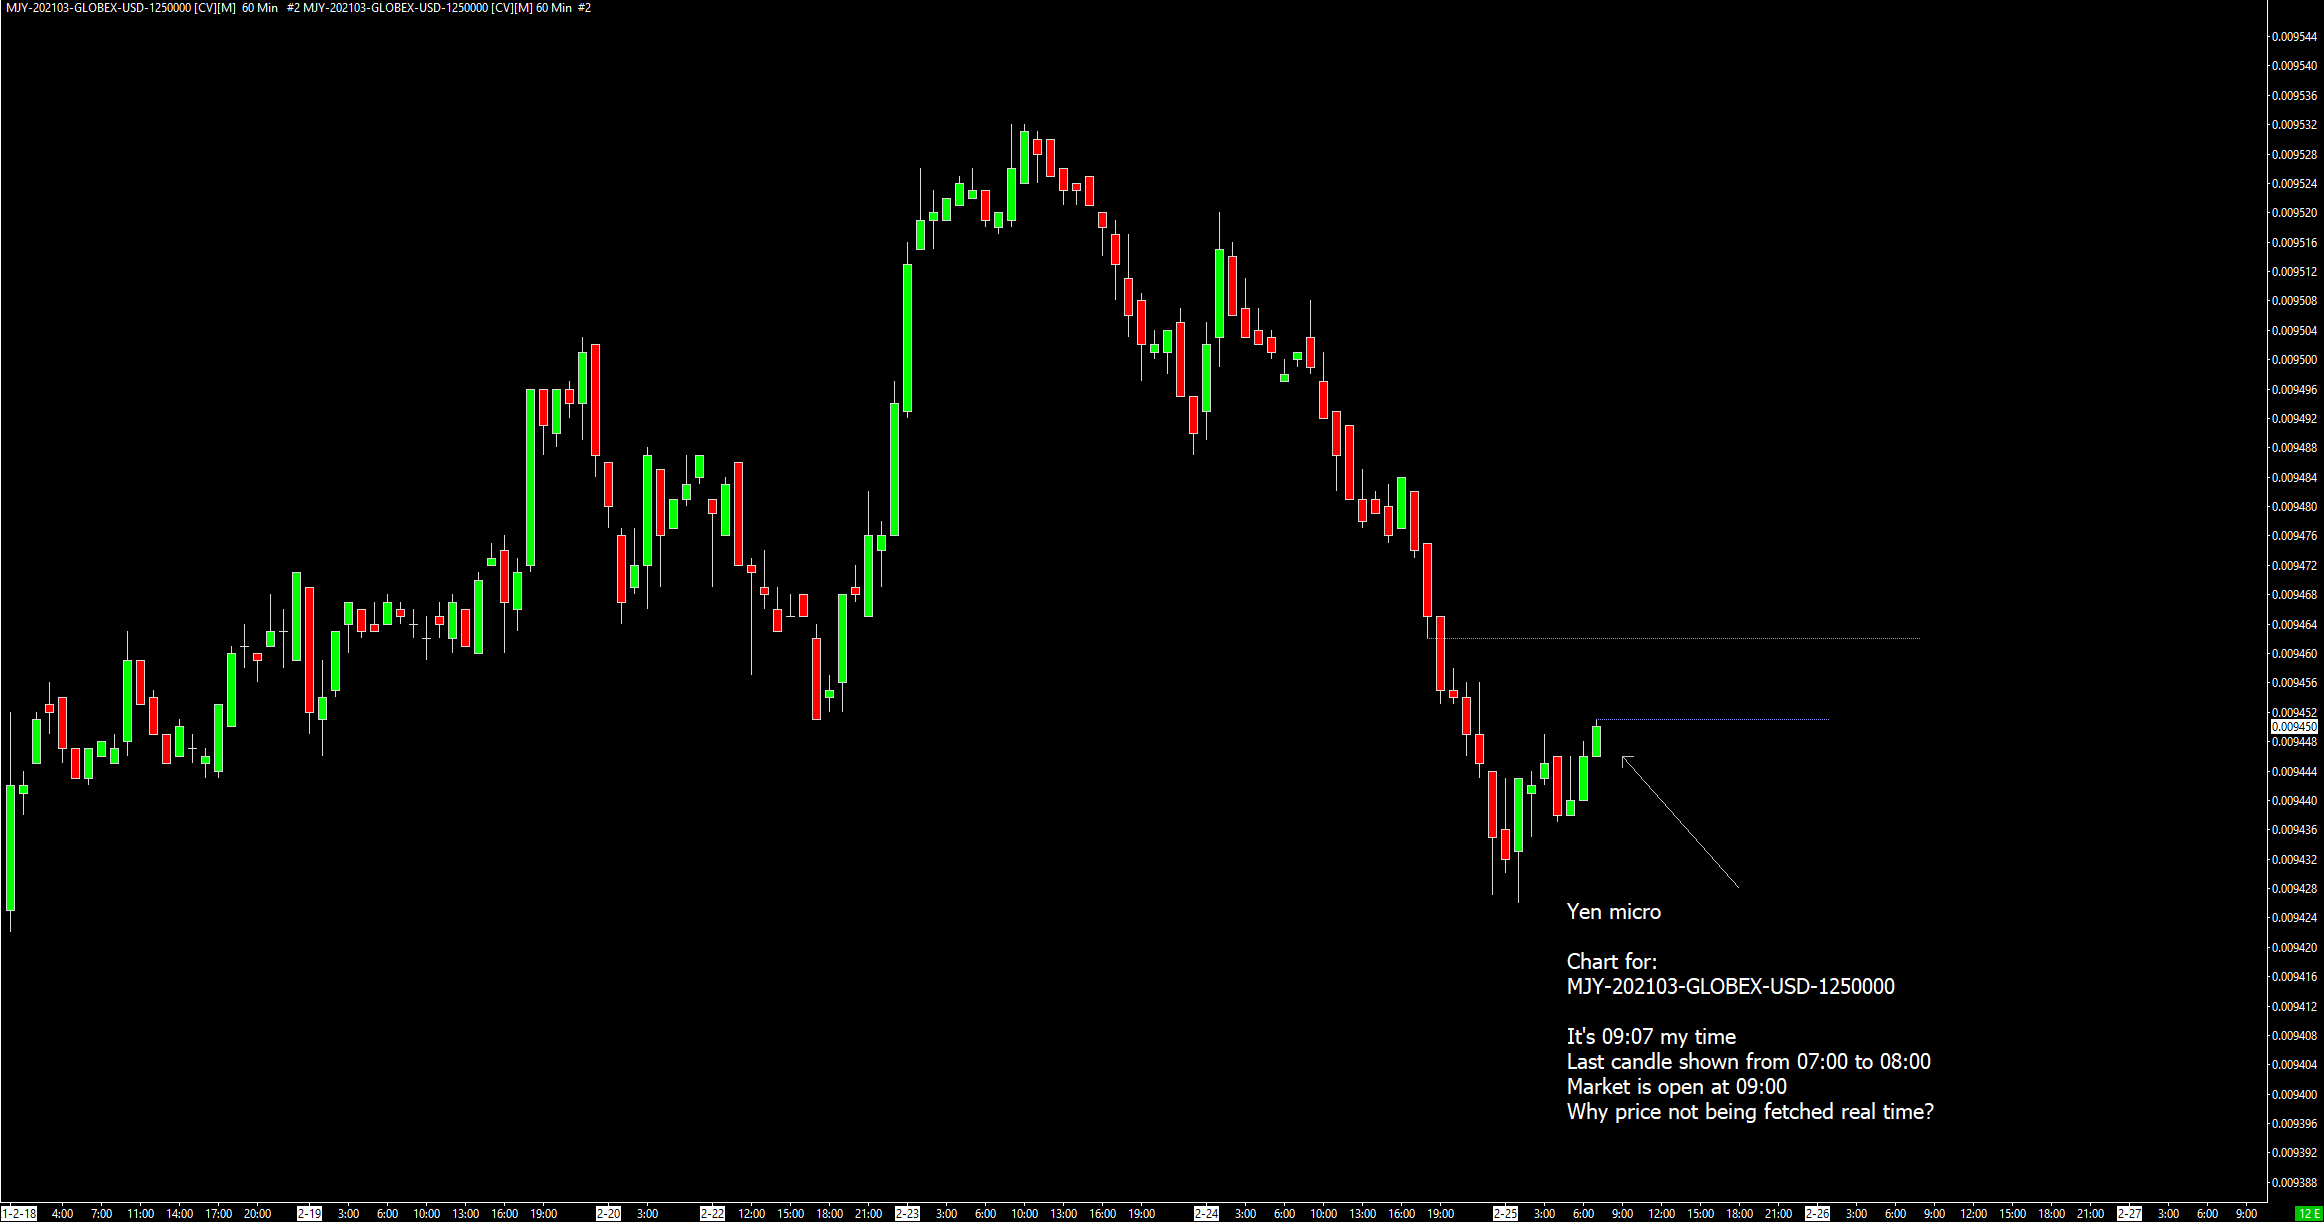Click the 0.009500 price scale label
Image resolution: width=2324 pixels, height=1222 pixels.
pos(2294,360)
